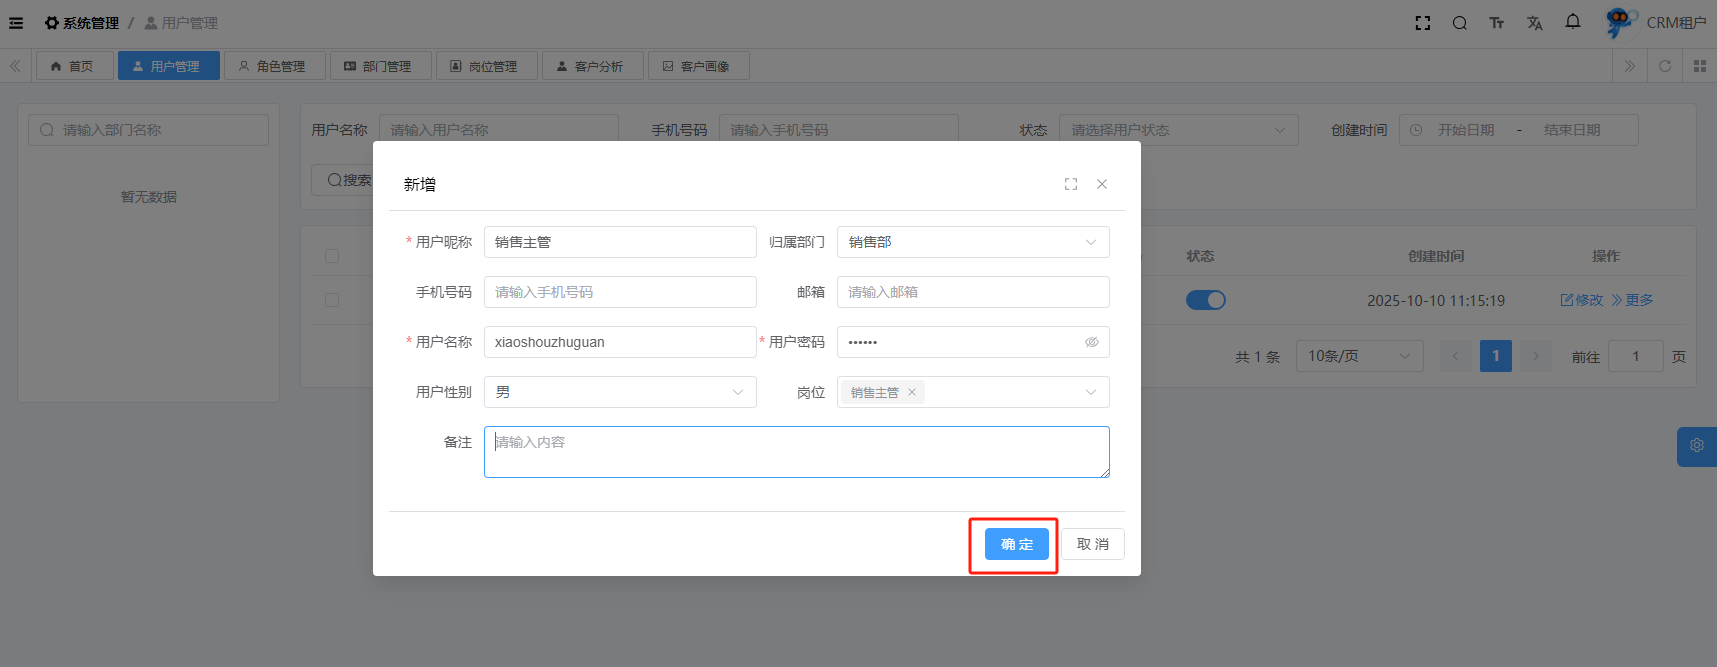Maximize the 新增 dialog with fullscreen icon
The height and width of the screenshot is (667, 1717).
1071,184
